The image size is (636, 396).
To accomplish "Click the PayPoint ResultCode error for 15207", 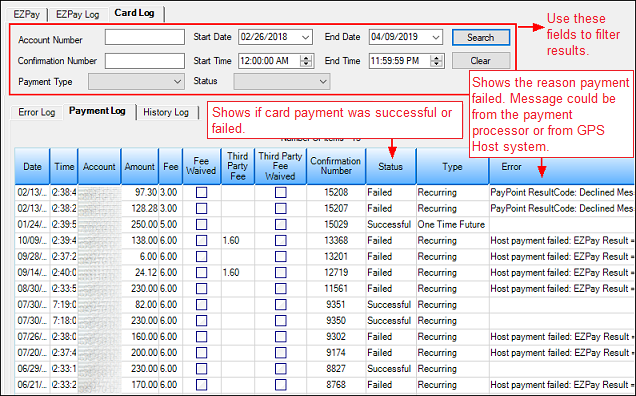I will click(x=562, y=209).
